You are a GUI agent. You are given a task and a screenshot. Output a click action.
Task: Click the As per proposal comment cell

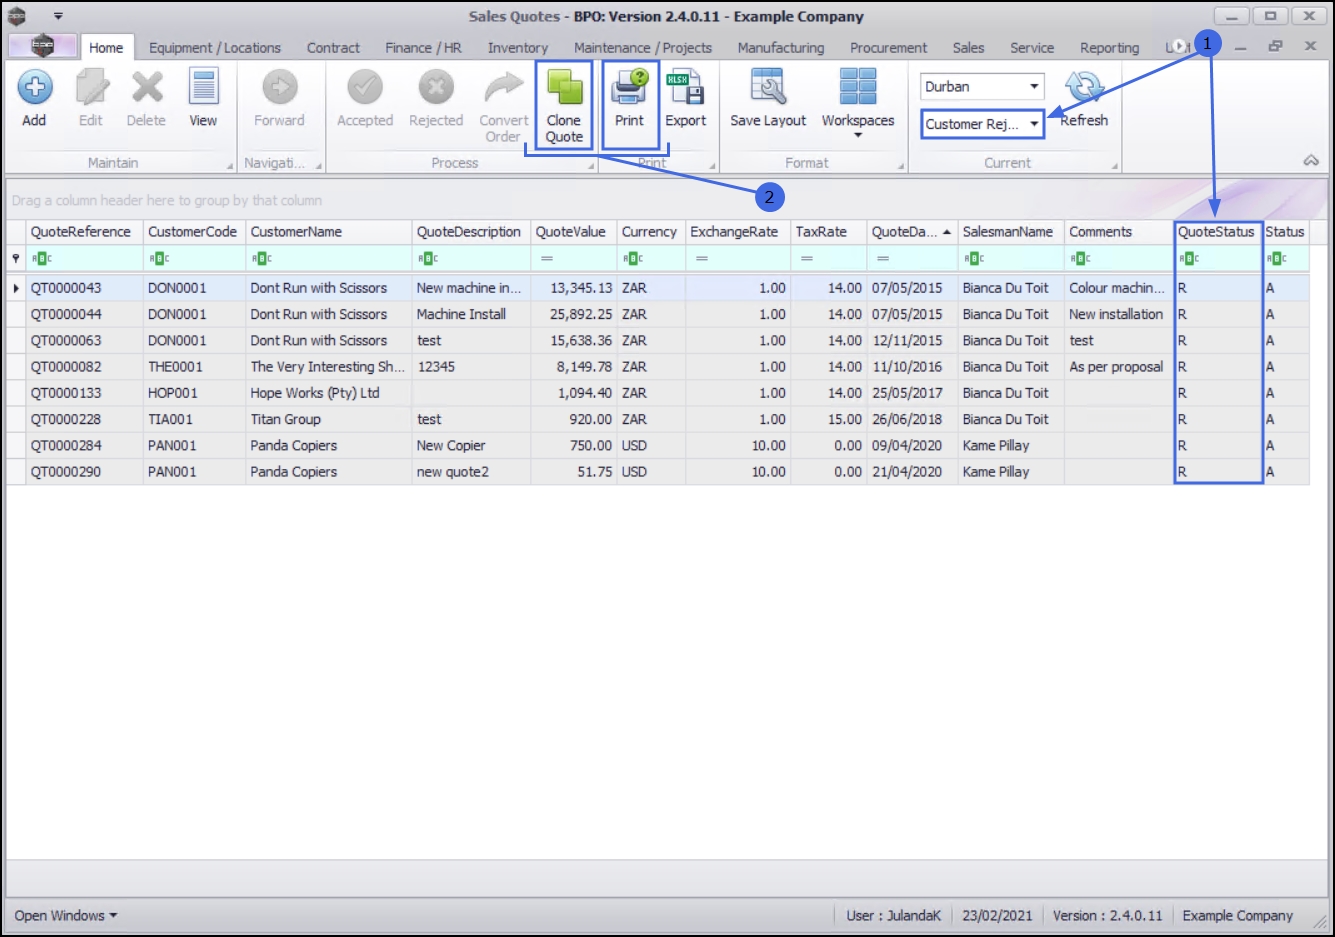pos(1119,367)
